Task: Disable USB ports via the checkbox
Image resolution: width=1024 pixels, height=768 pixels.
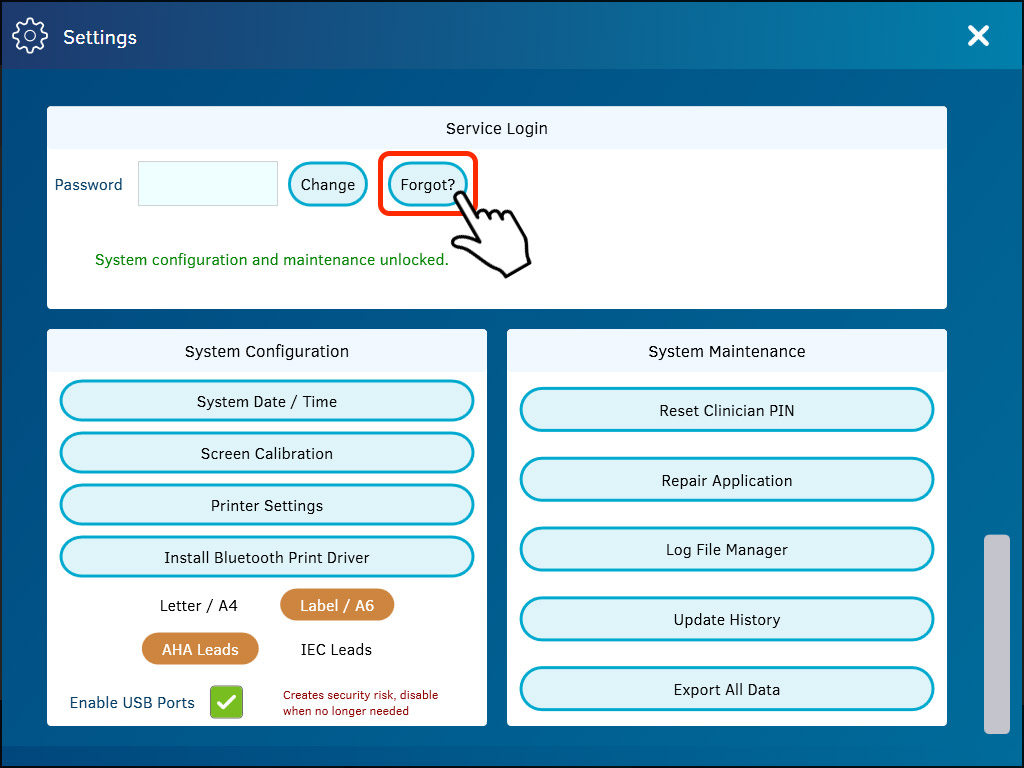Action: point(225,702)
